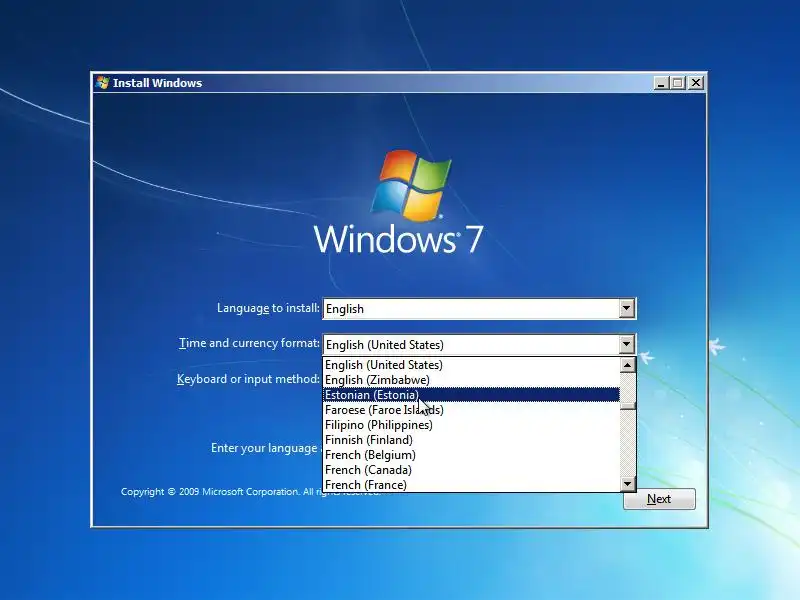Screen dimensions: 800x600
Task: Select Finnish (Finland) option
Action: [x=471, y=440]
